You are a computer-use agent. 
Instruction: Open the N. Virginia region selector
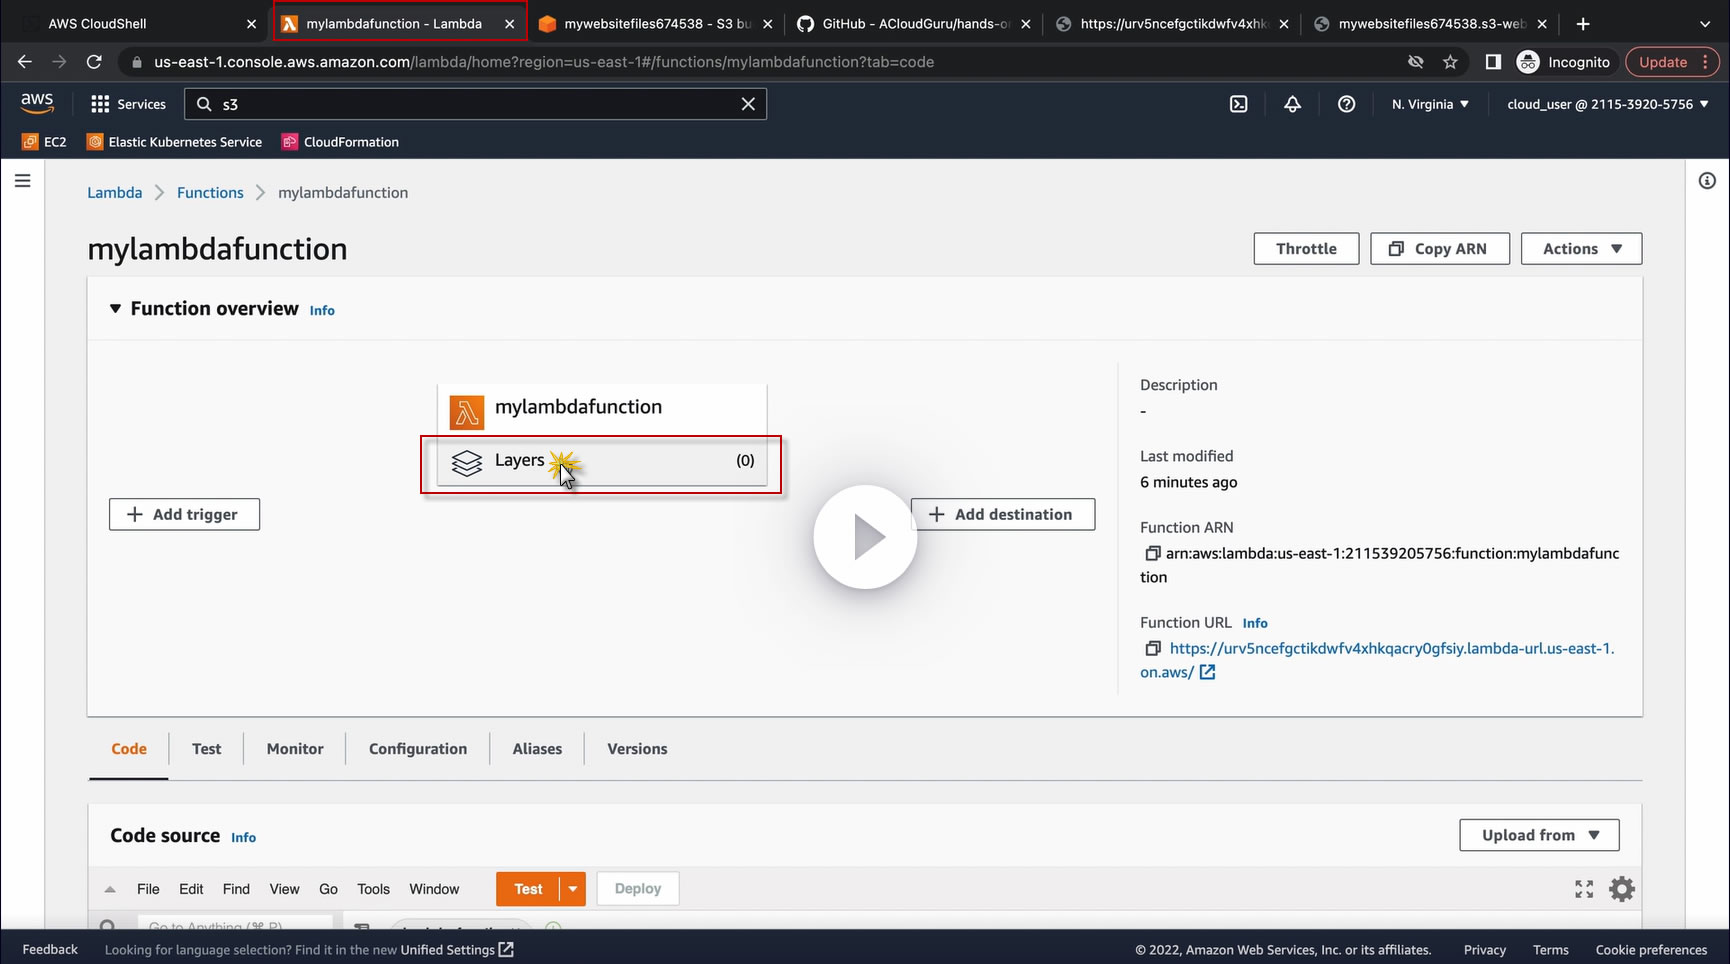click(x=1430, y=104)
